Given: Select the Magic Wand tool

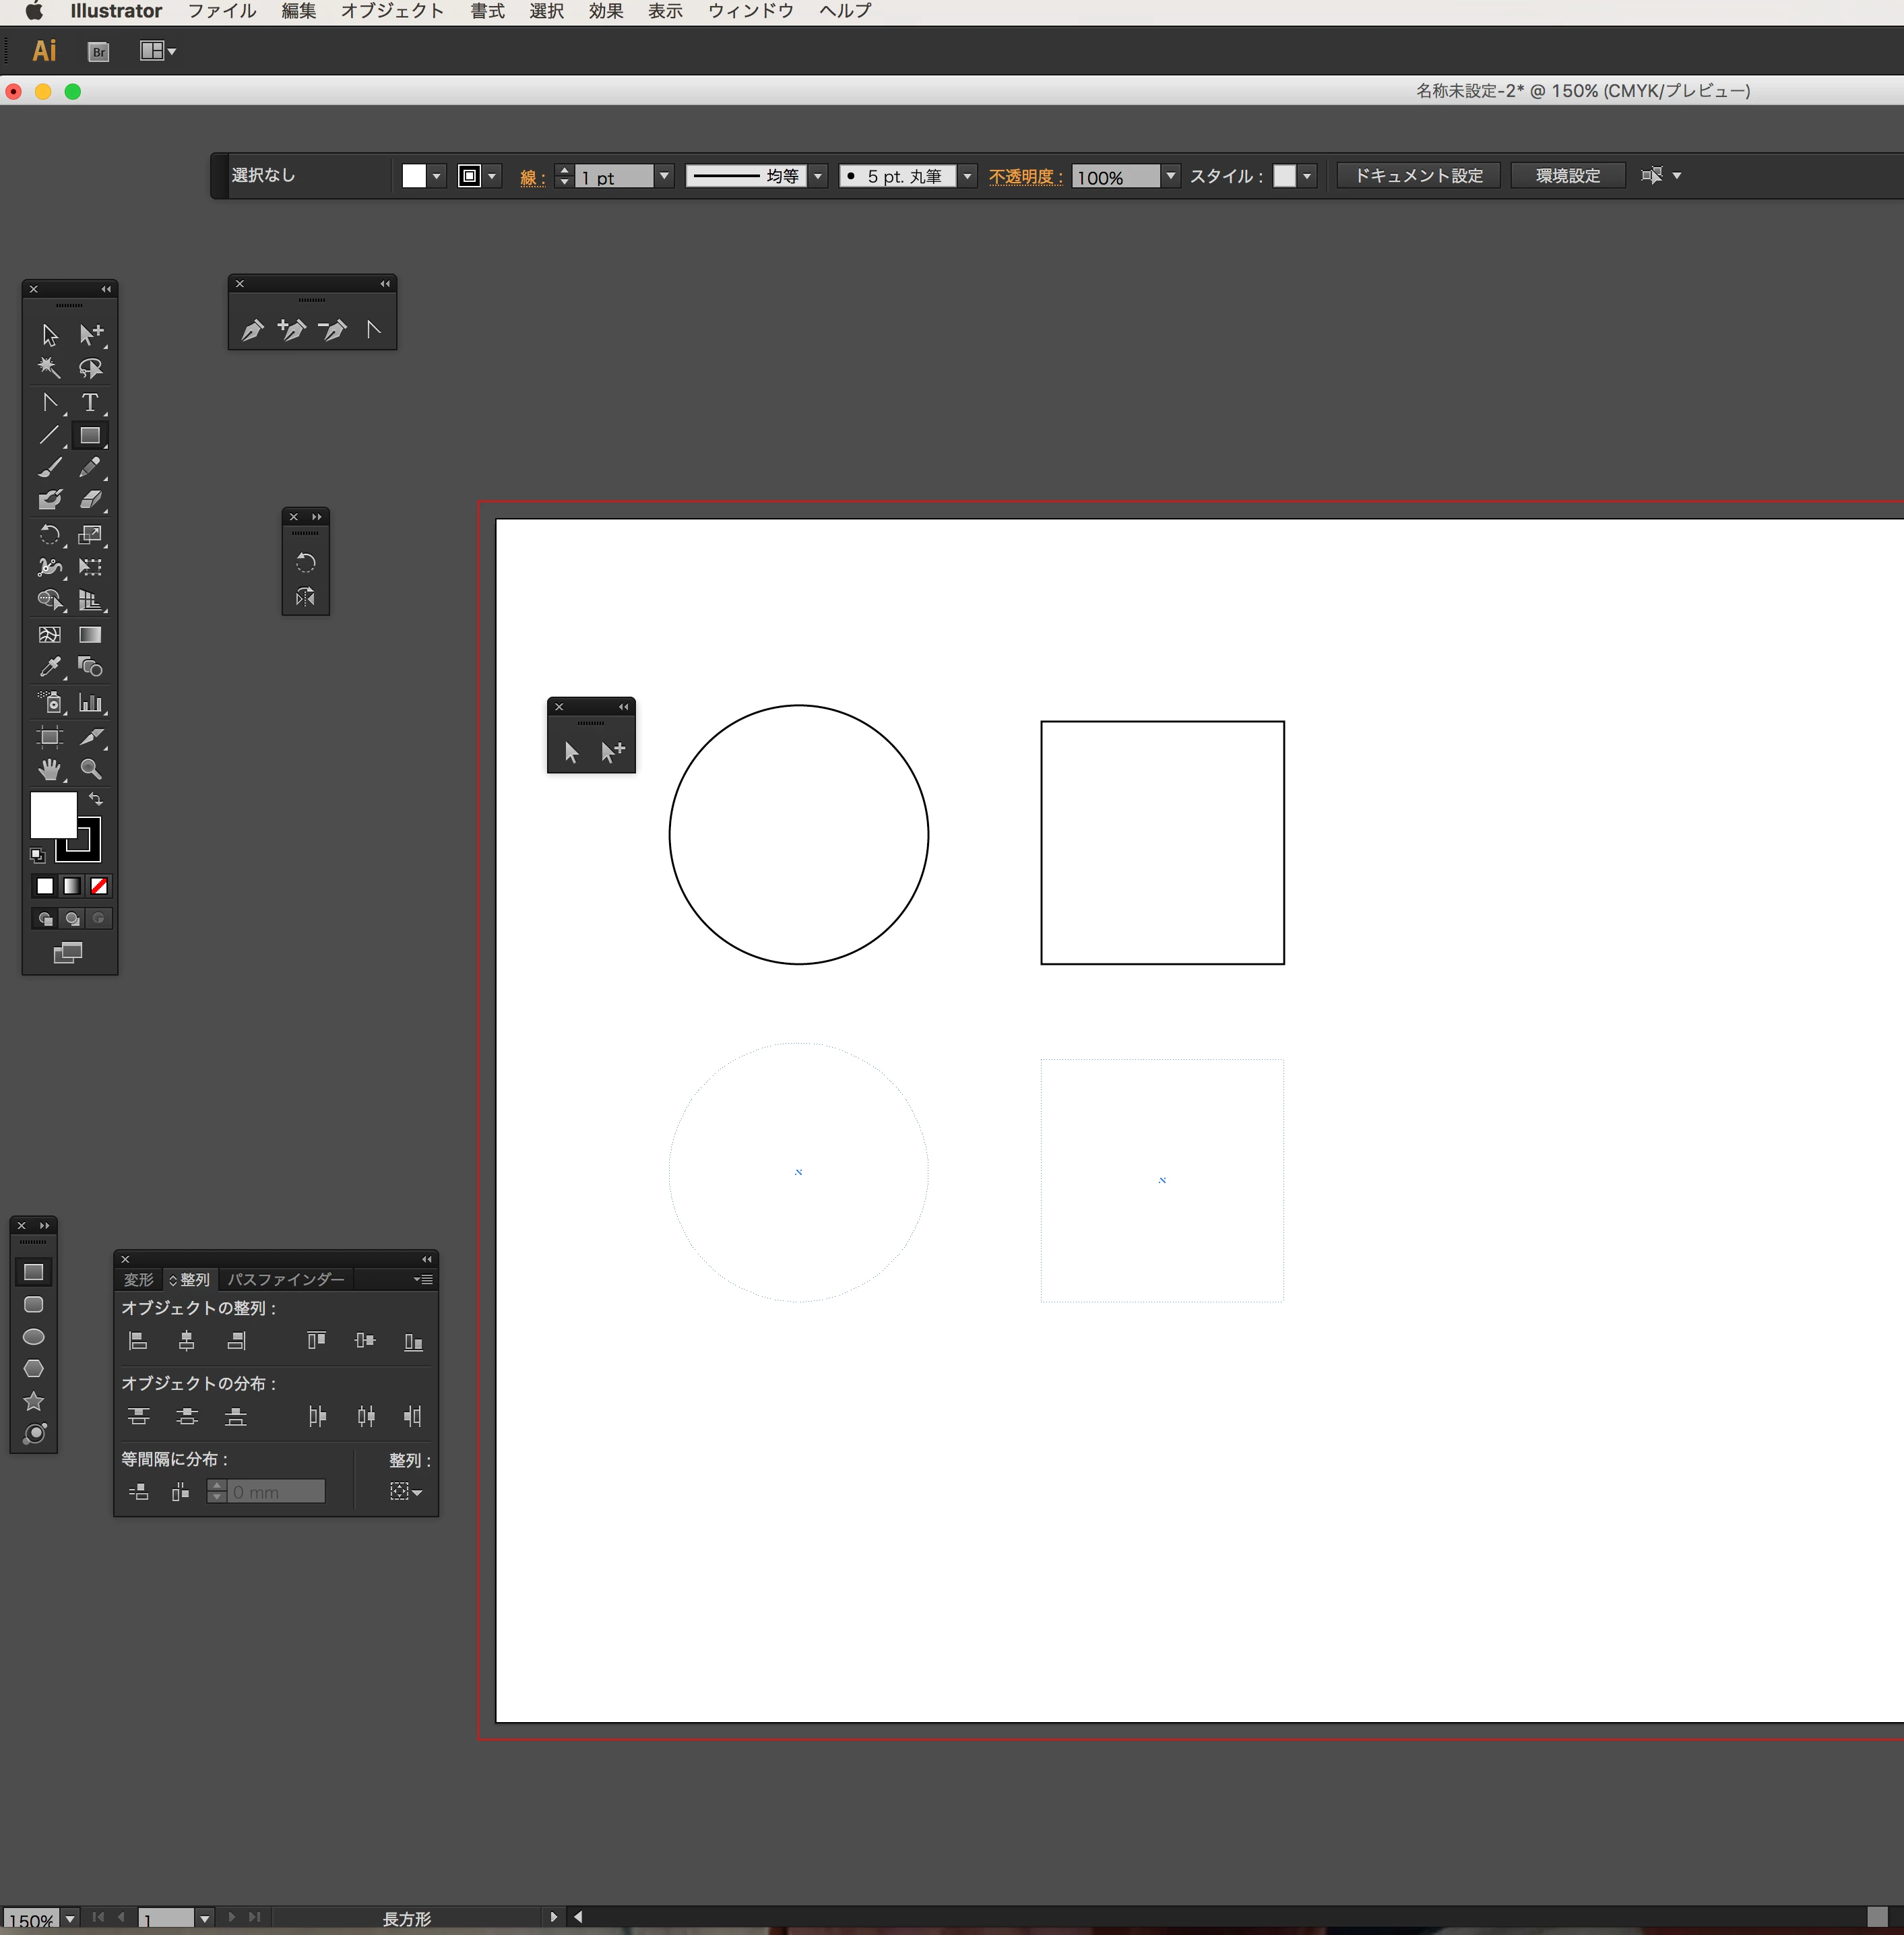Looking at the screenshot, I should (49, 368).
